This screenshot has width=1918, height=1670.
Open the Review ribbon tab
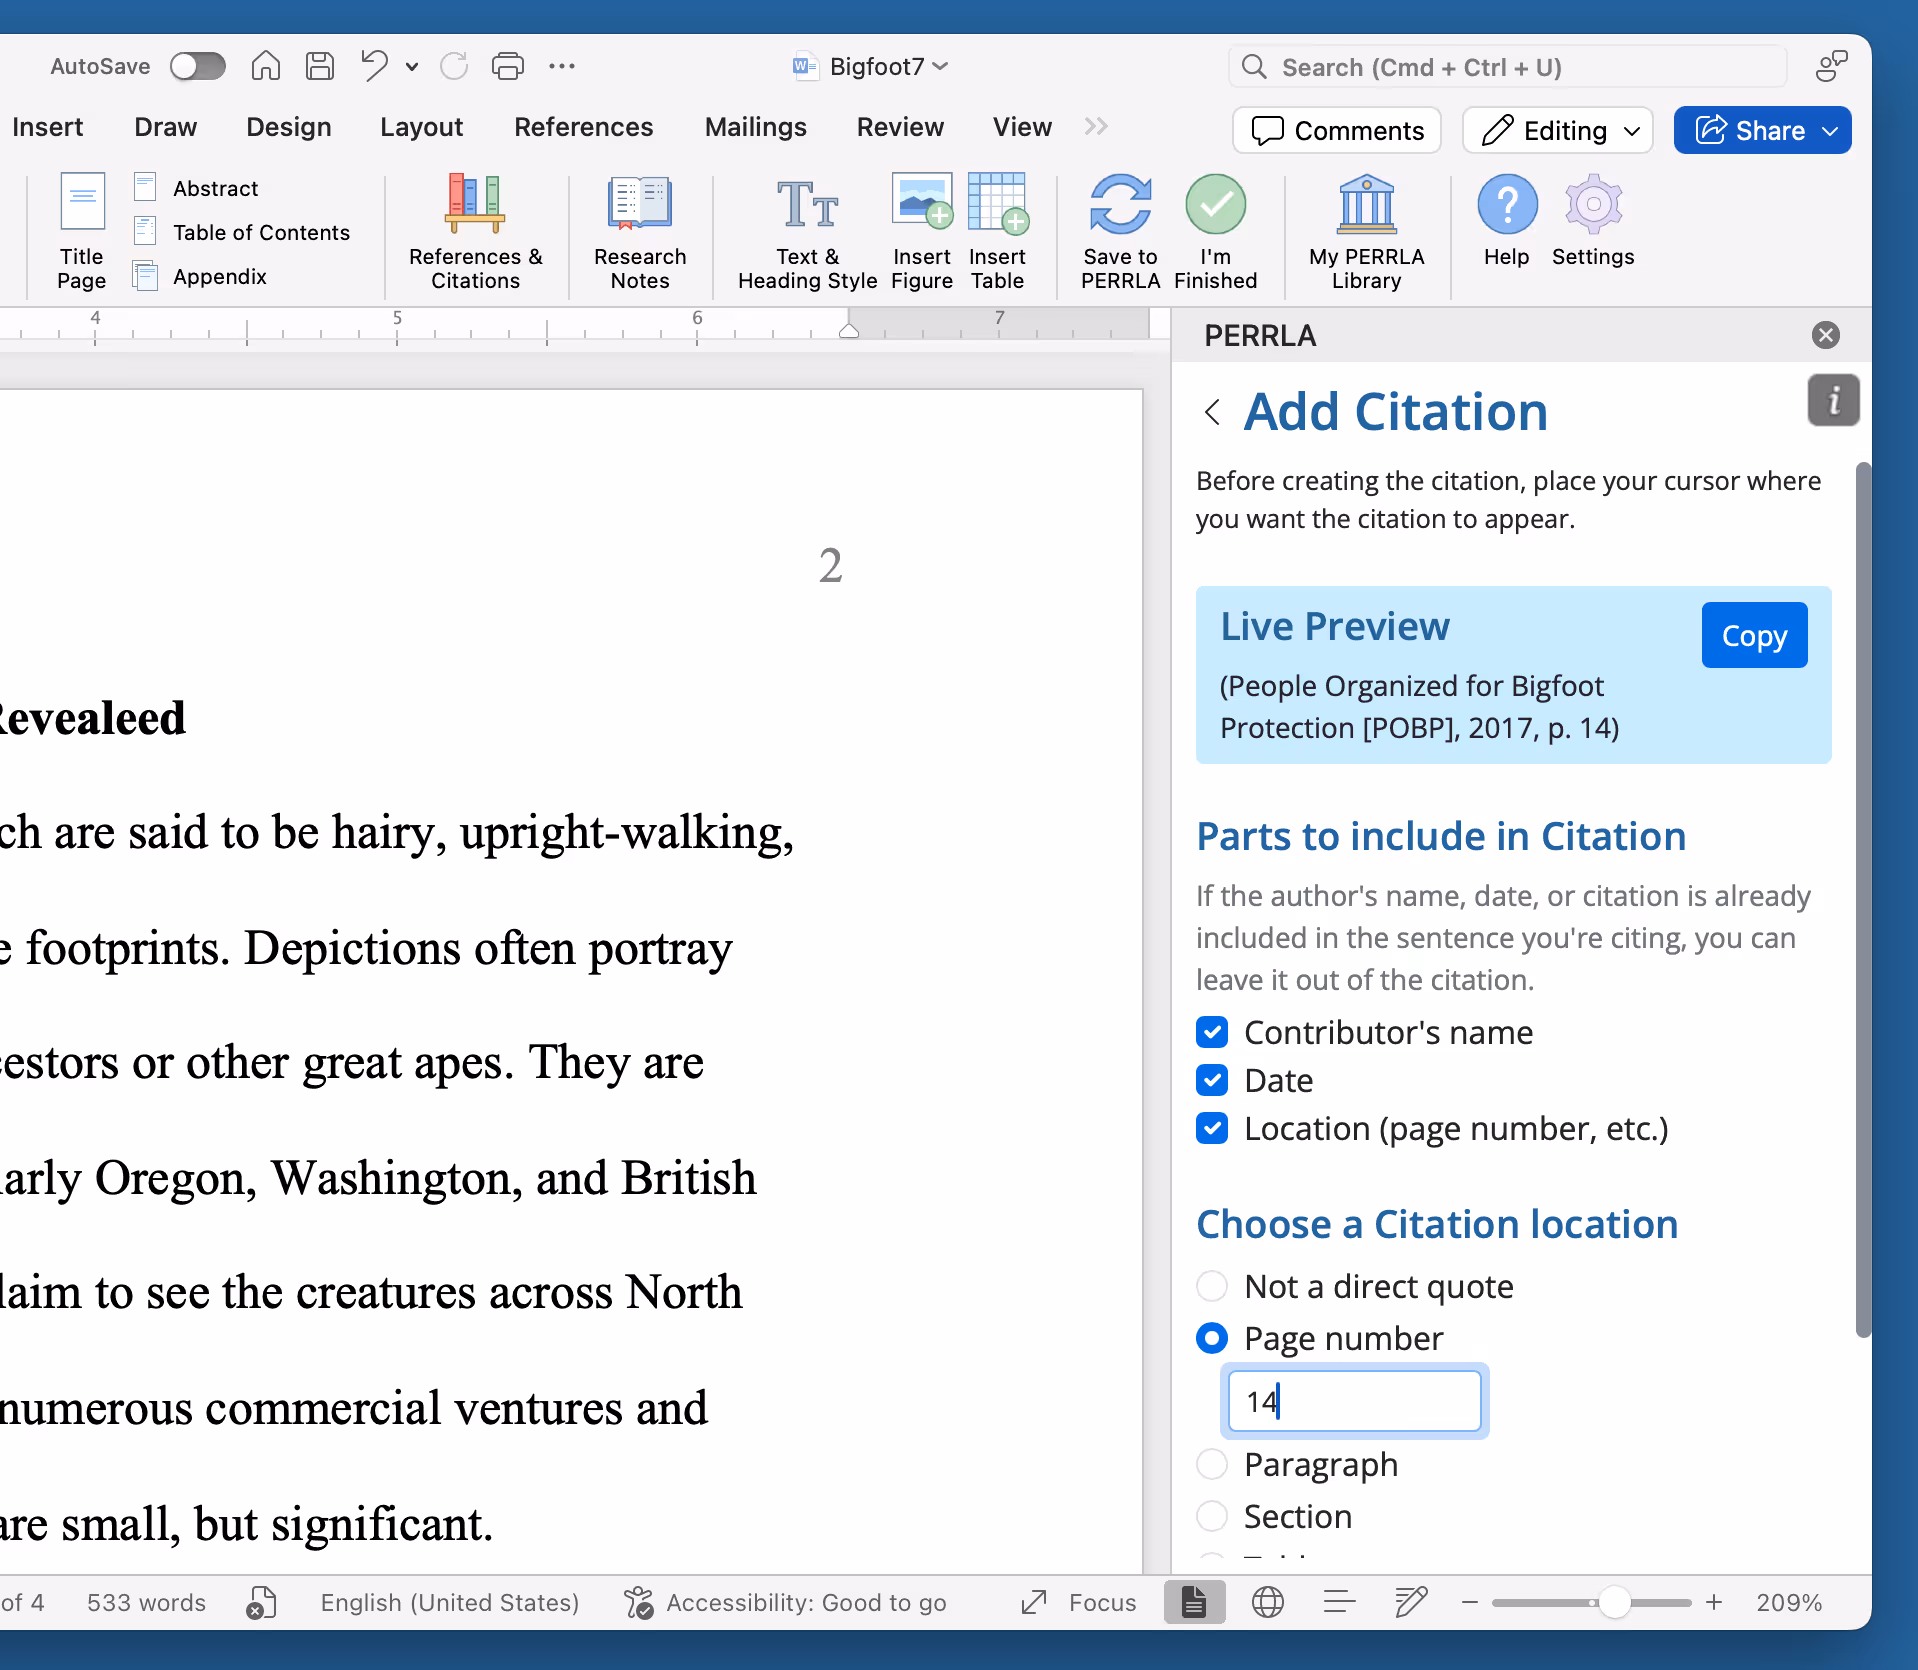click(900, 127)
